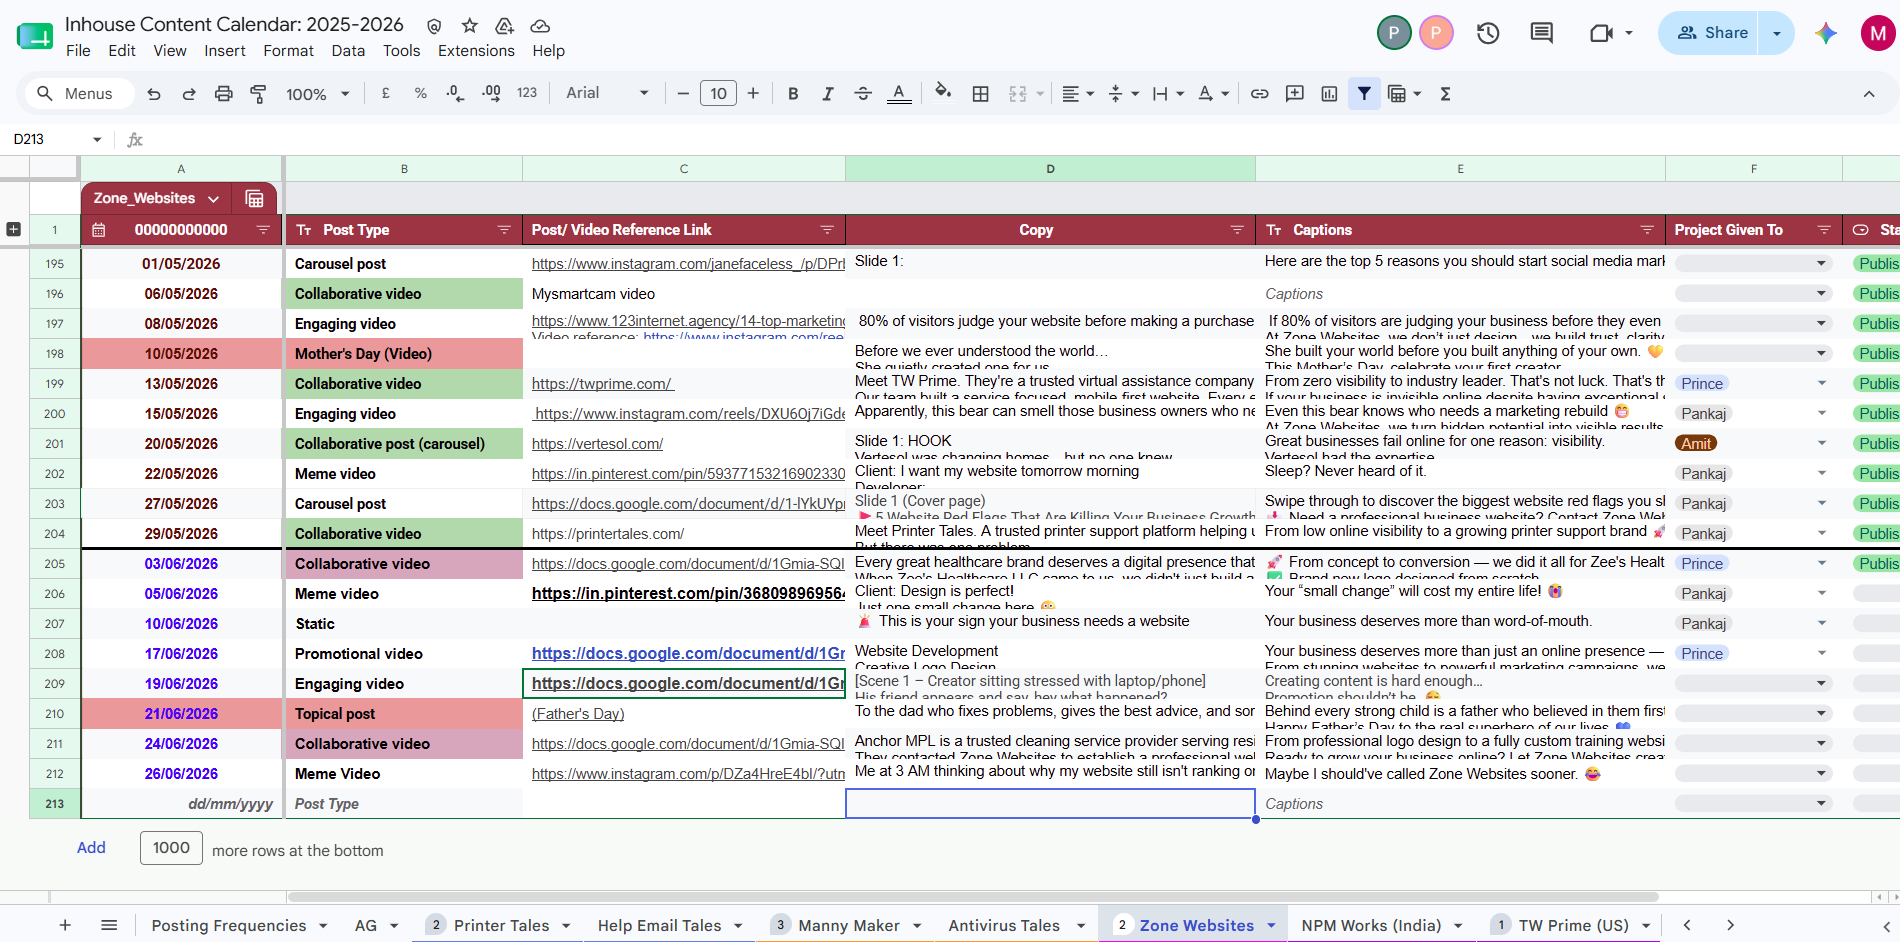1900x942 pixels.
Task: Click the Name box showing D213
Action: point(57,139)
